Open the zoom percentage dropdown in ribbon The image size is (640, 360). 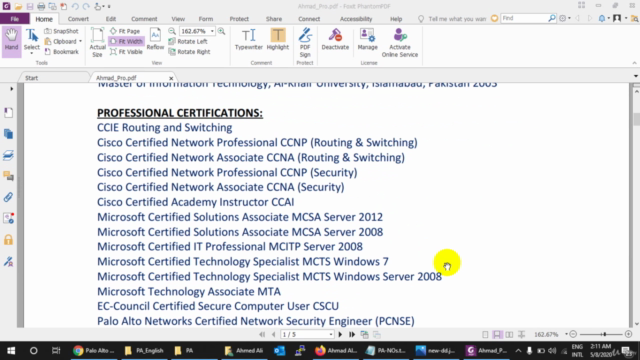coord(212,31)
